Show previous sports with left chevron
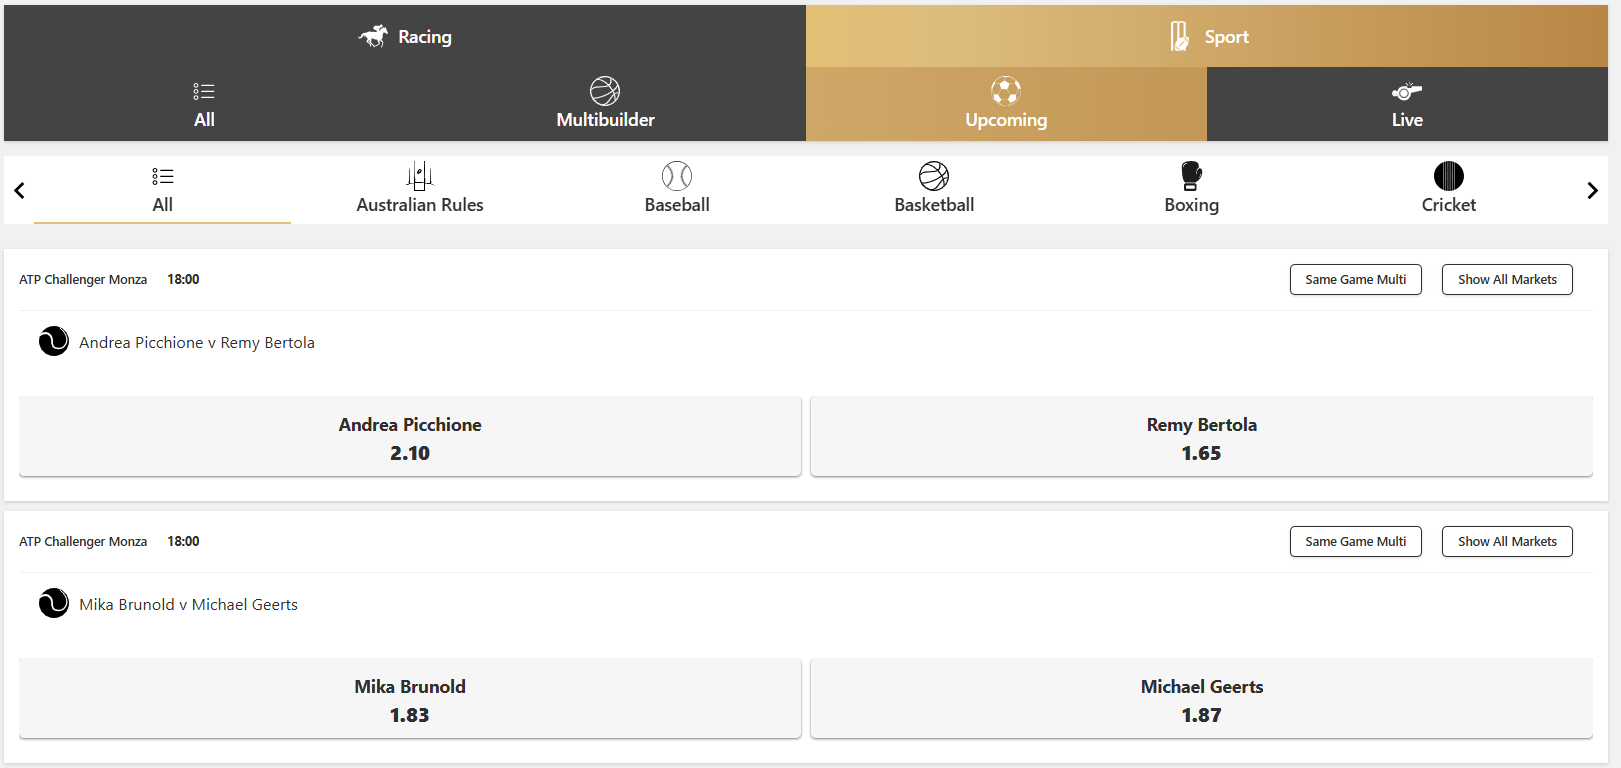 click(x=19, y=190)
